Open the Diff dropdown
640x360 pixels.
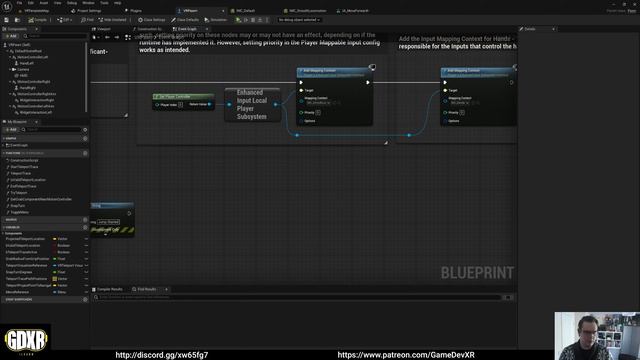(64, 20)
